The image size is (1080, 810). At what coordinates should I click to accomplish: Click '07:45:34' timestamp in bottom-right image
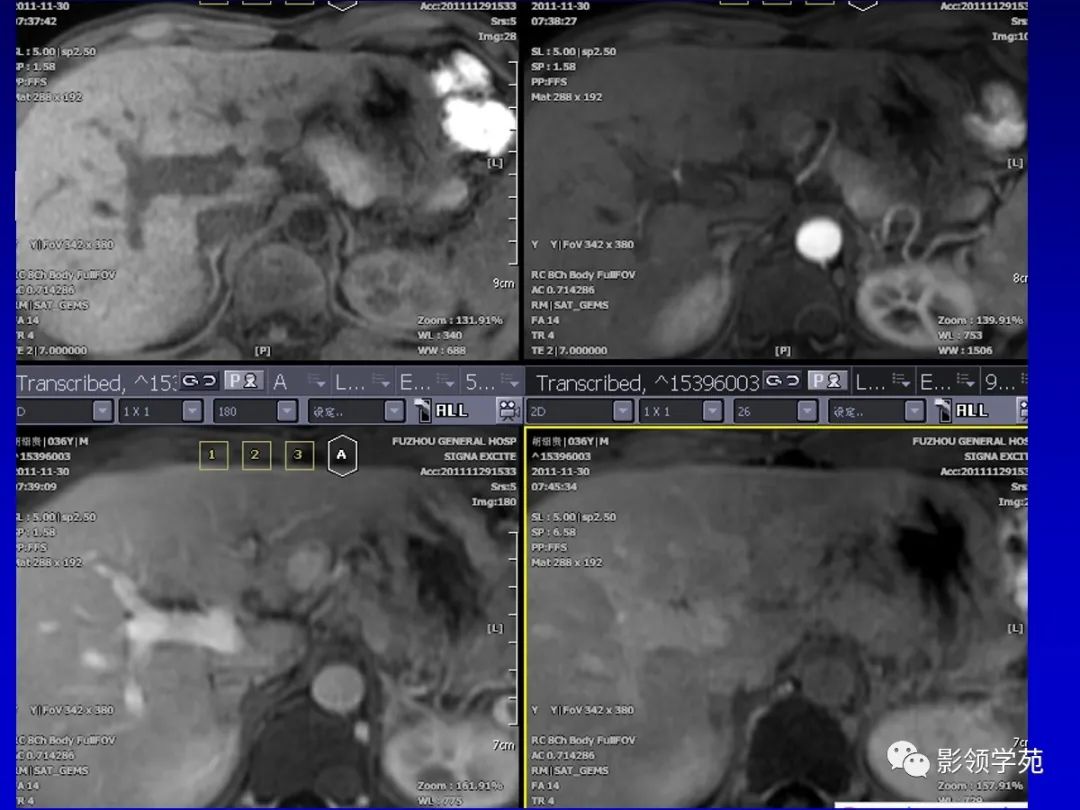coord(554,486)
